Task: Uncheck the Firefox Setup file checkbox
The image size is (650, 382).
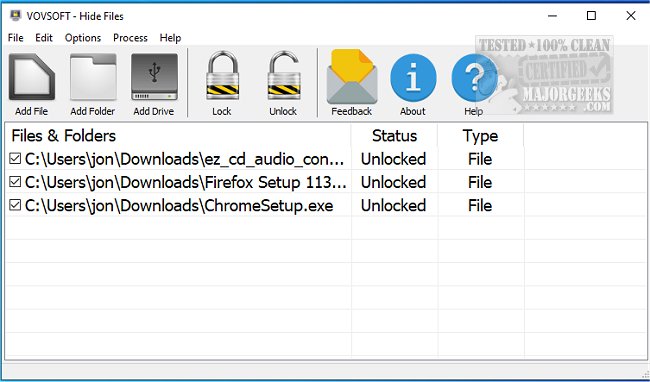Action: click(x=15, y=181)
